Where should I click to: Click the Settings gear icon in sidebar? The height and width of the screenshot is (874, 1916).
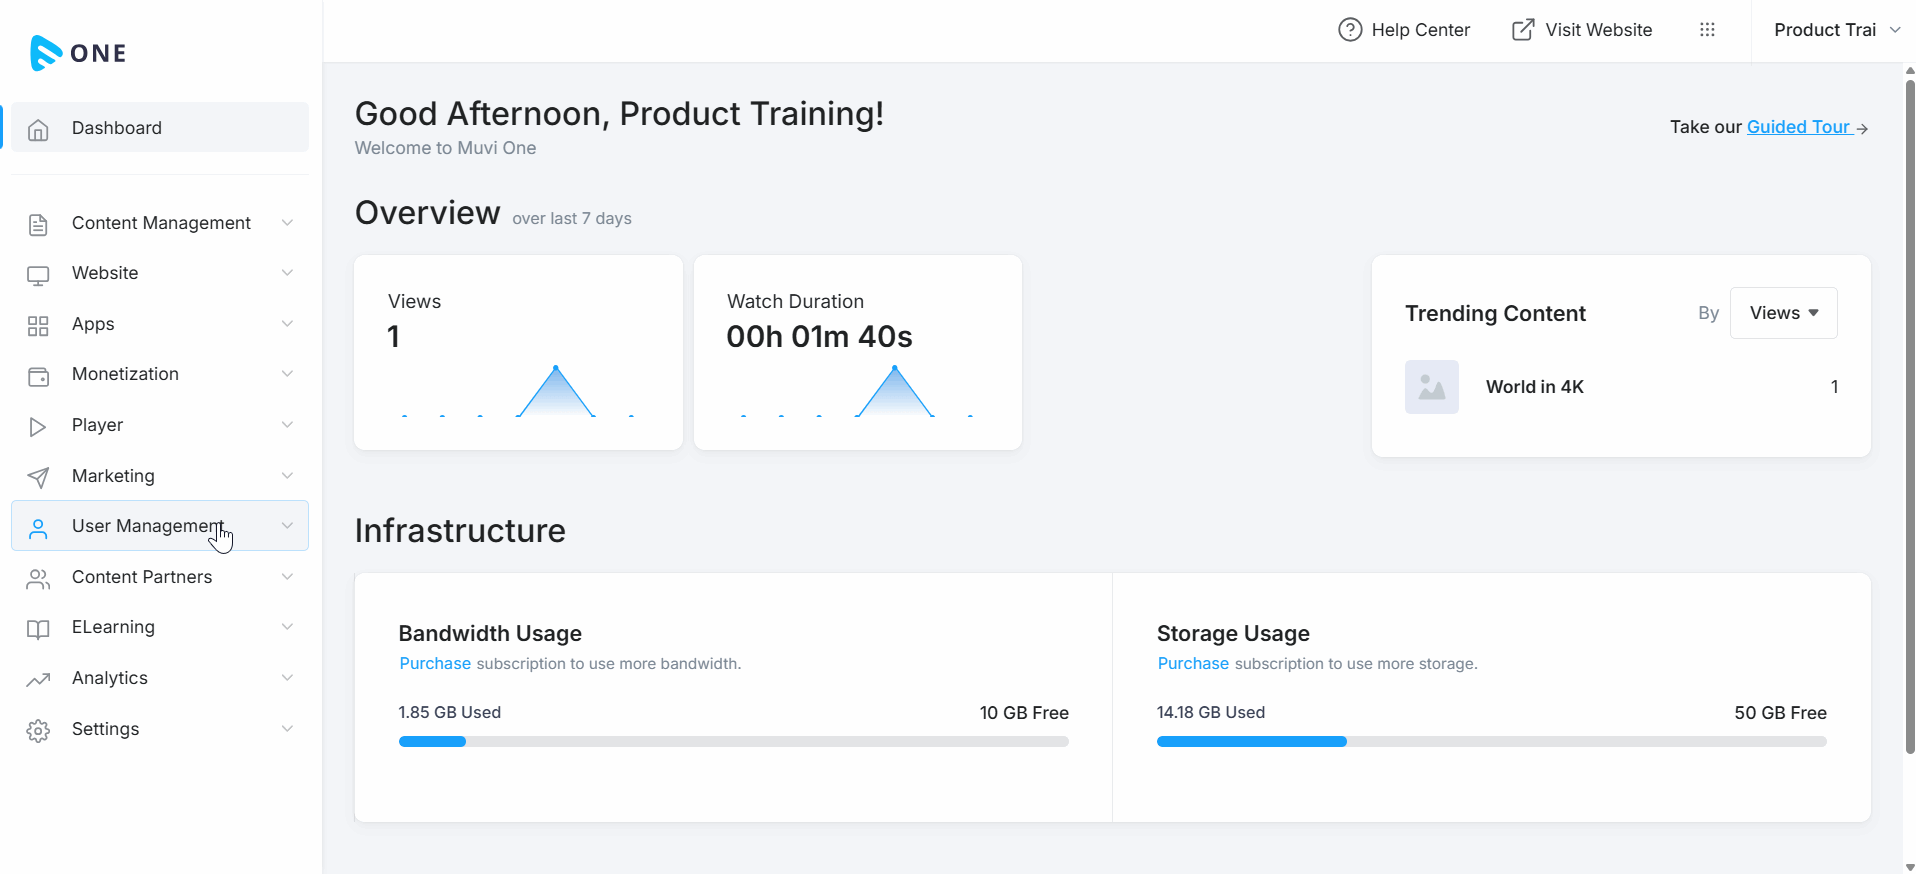pos(38,731)
